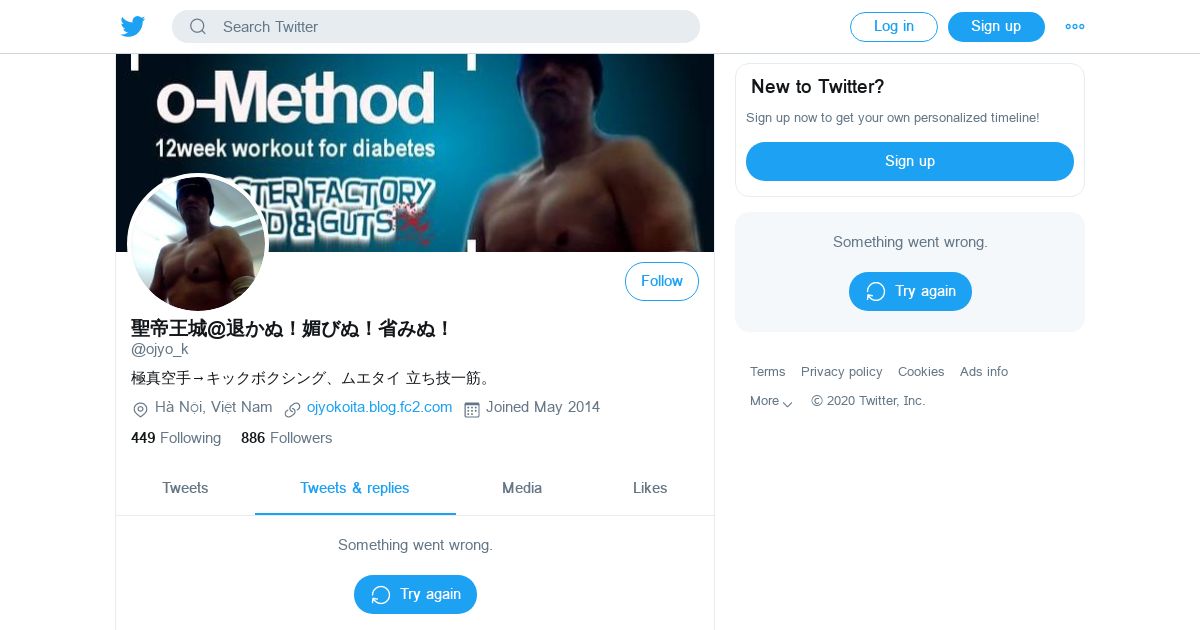Select the Likes tab
Screen dimensions: 1200x630
[x=650, y=488]
